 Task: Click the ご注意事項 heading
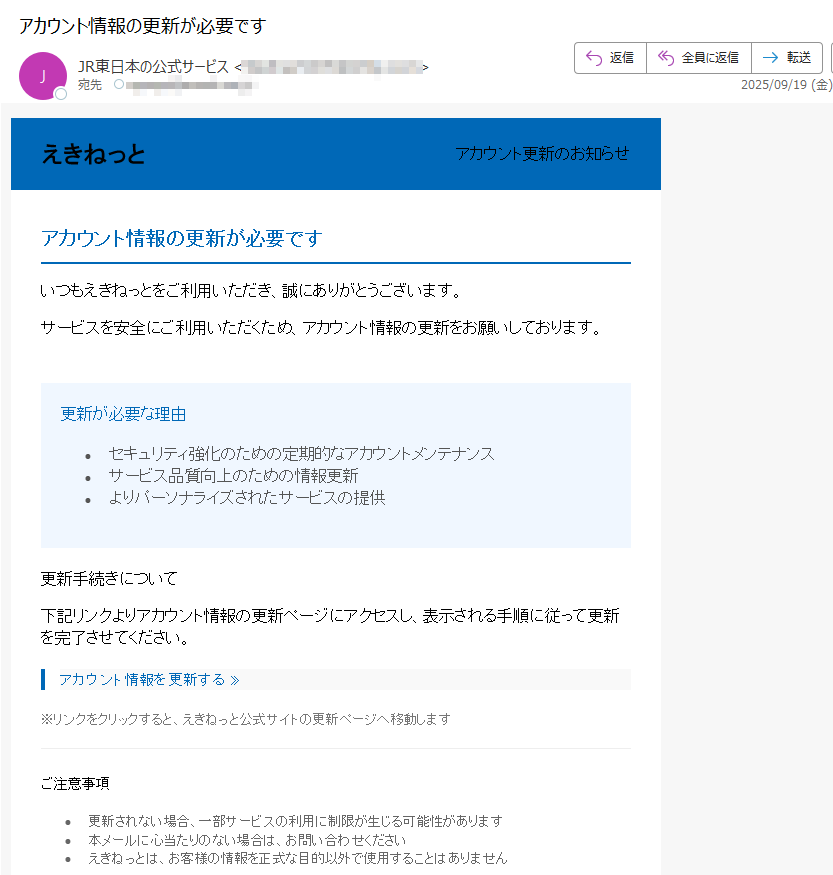(x=75, y=784)
